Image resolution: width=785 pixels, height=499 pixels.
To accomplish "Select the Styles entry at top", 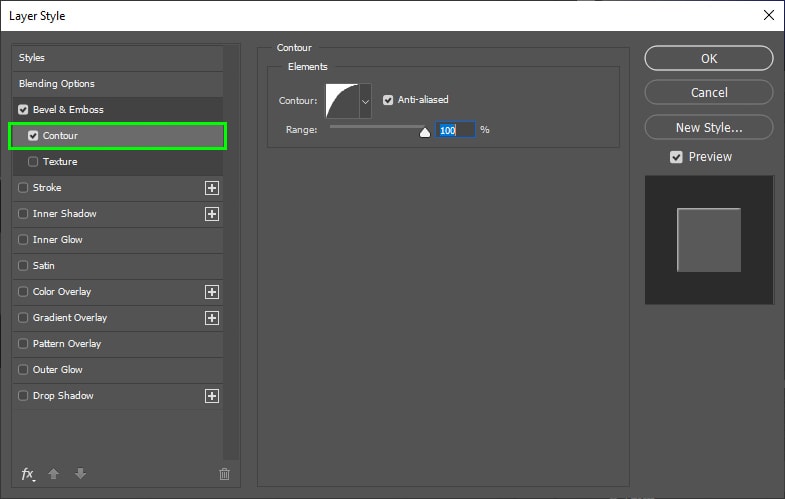I will (32, 58).
